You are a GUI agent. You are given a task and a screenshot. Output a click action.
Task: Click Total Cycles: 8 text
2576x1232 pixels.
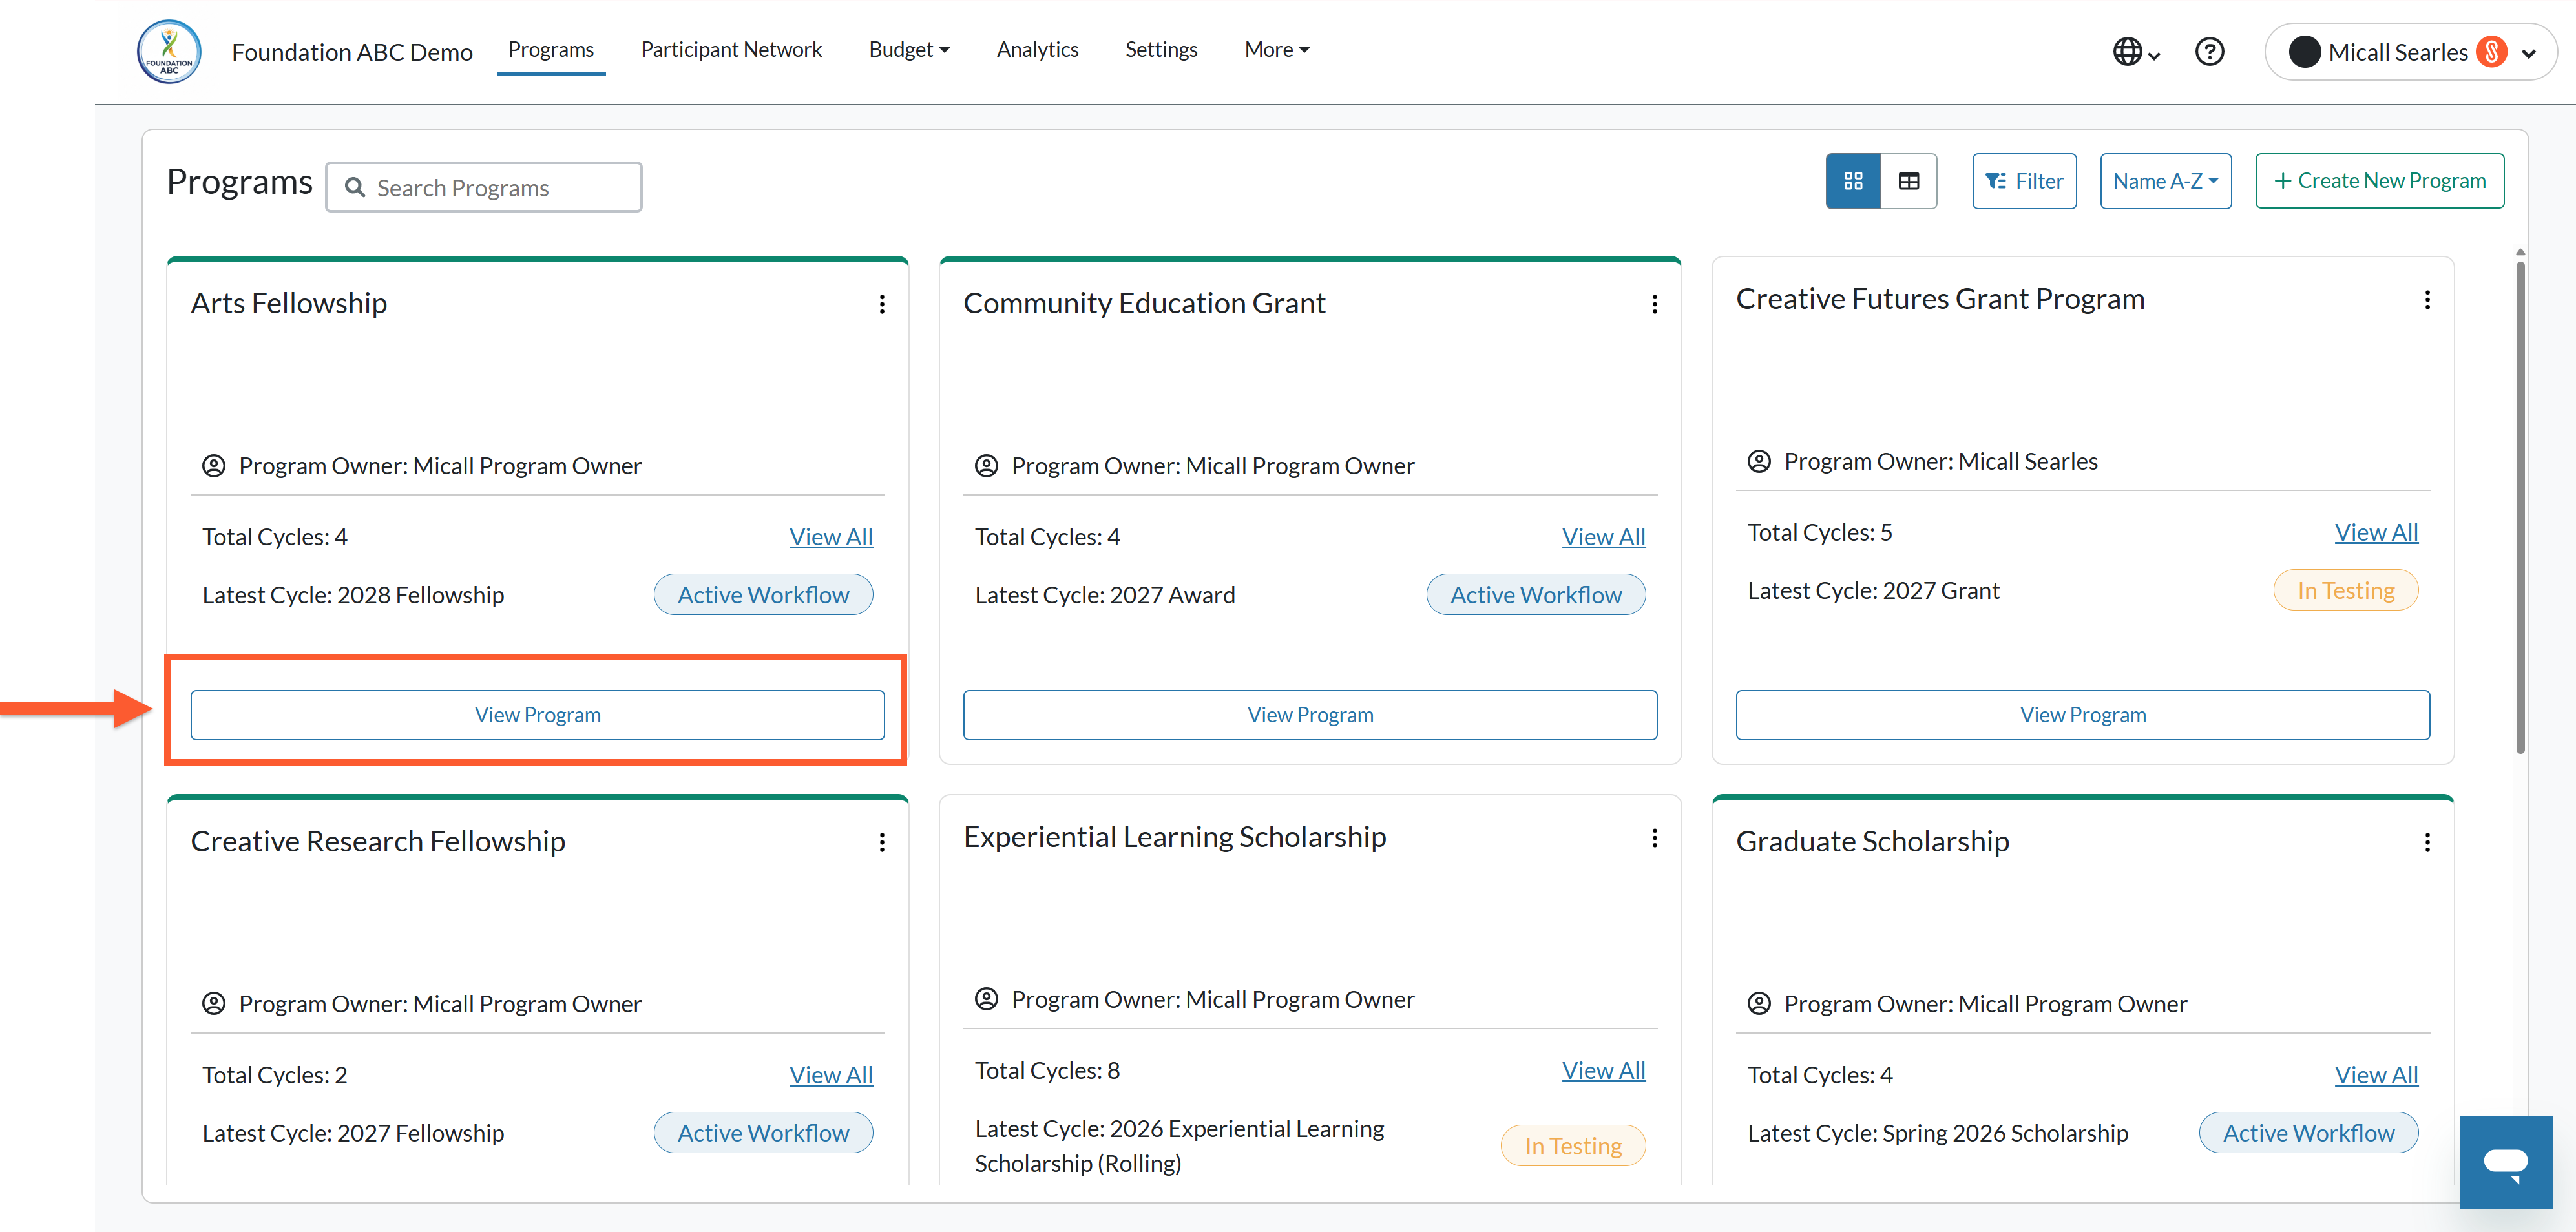pyautogui.click(x=1047, y=1071)
